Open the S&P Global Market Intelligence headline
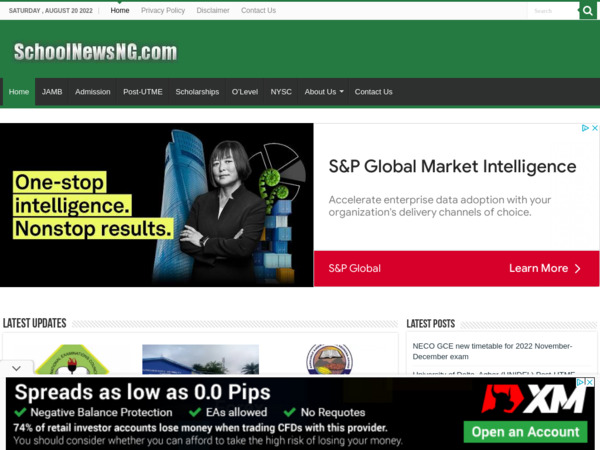This screenshot has width=600, height=450. tap(452, 166)
